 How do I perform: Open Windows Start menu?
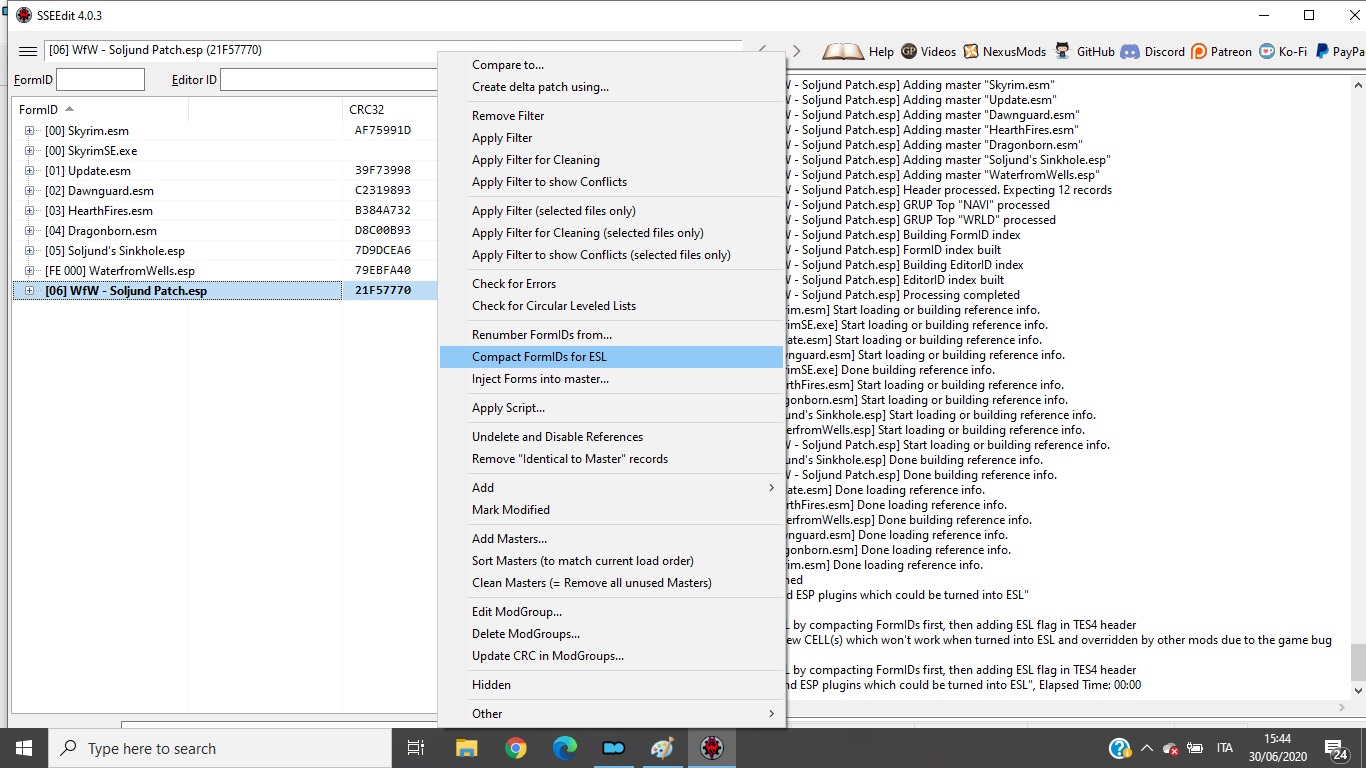[24, 748]
